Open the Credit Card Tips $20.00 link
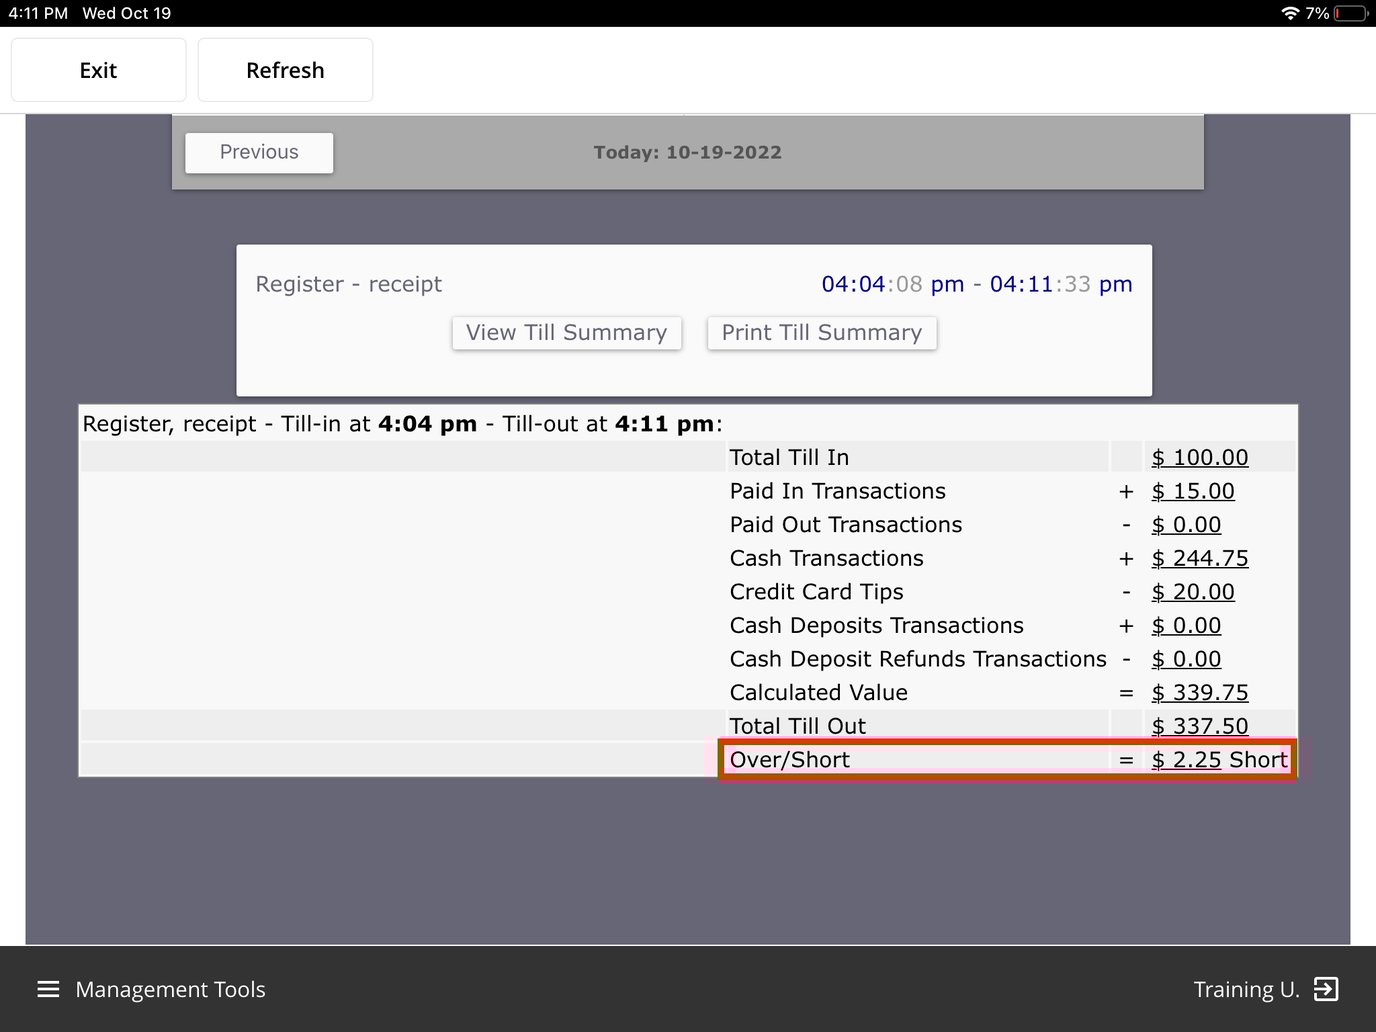Viewport: 1376px width, 1032px height. 1193,592
